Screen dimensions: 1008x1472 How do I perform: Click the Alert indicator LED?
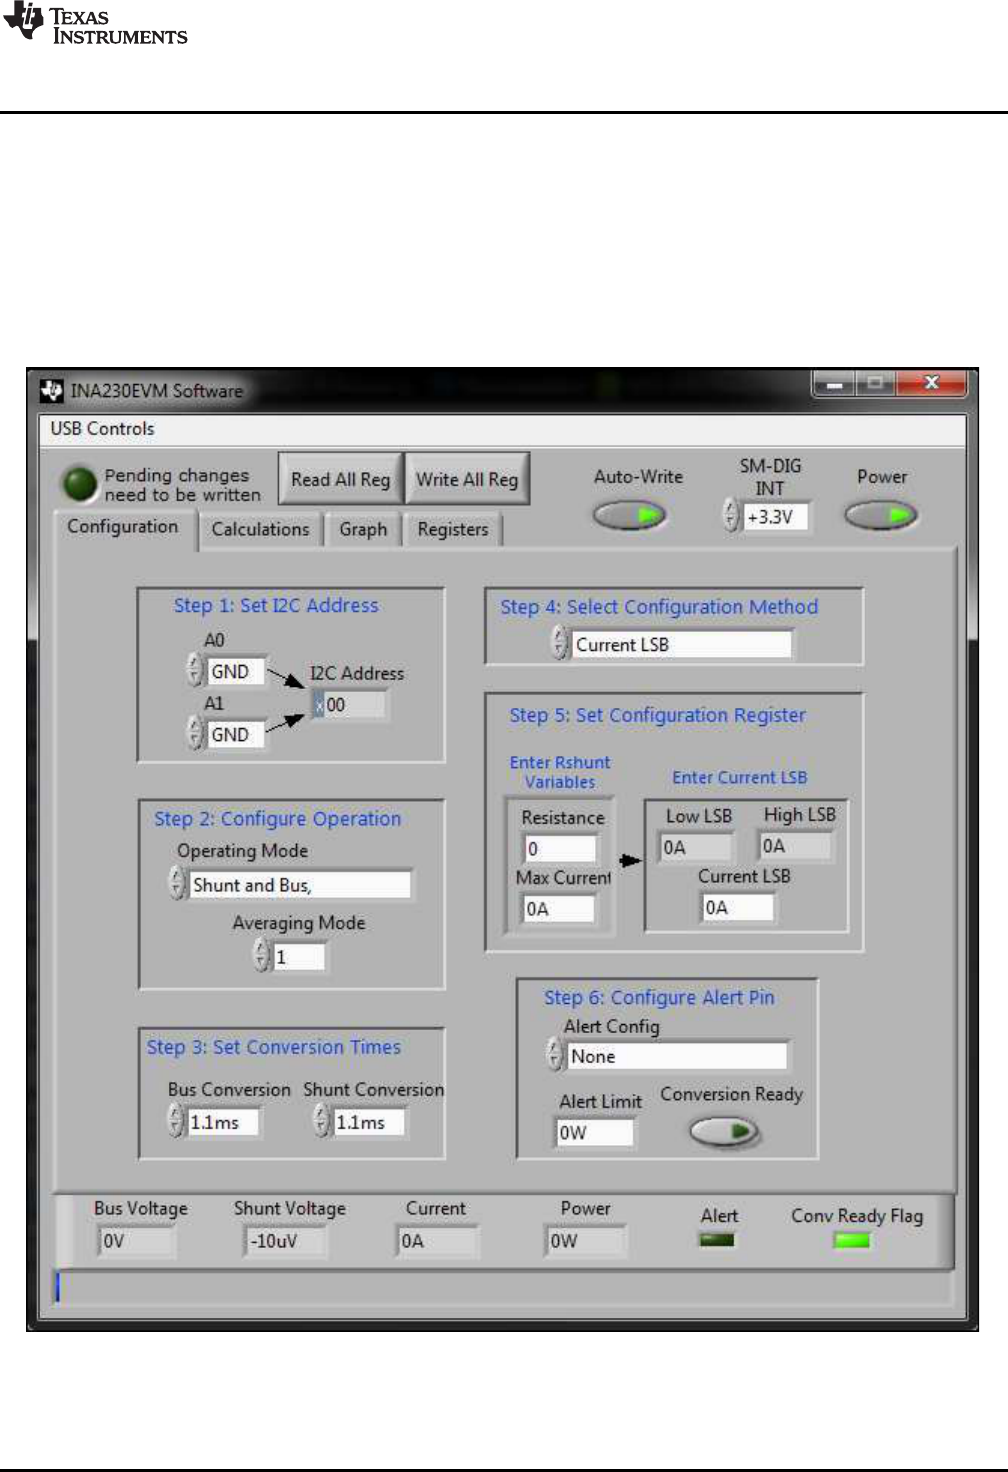pos(717,1240)
